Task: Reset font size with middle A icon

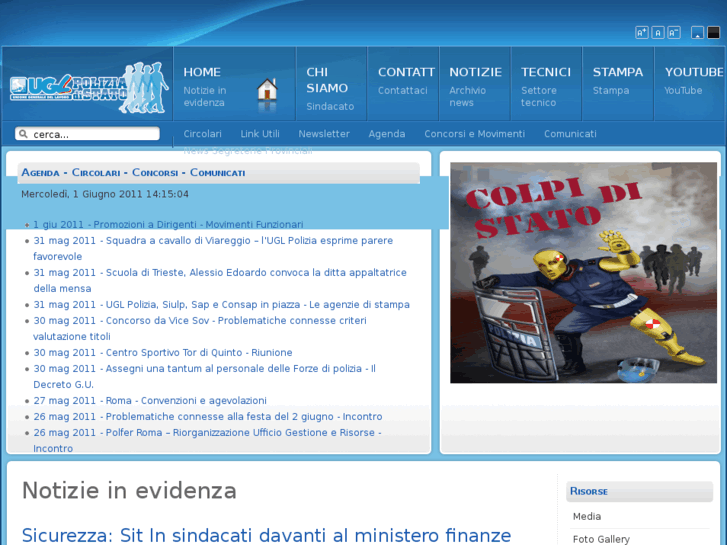Action: pyautogui.click(x=658, y=32)
